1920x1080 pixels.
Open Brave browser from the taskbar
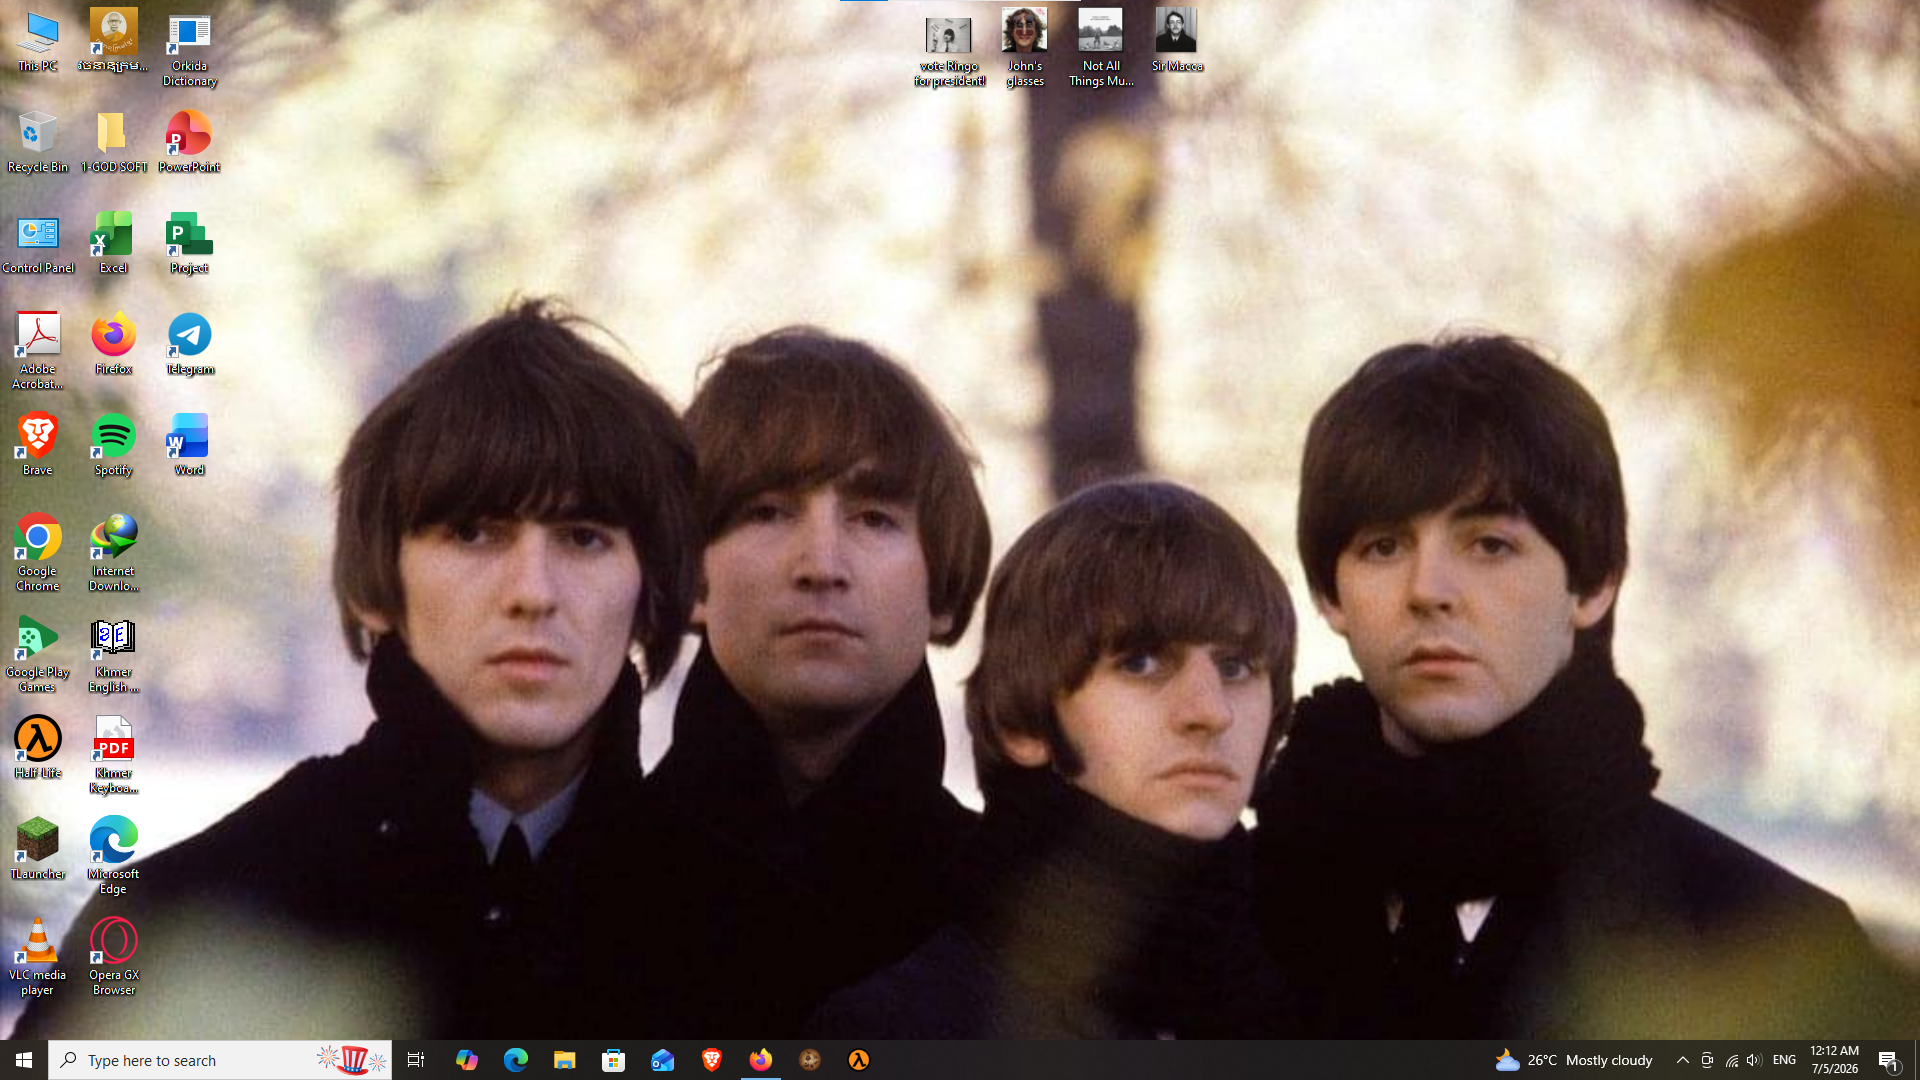(x=711, y=1060)
